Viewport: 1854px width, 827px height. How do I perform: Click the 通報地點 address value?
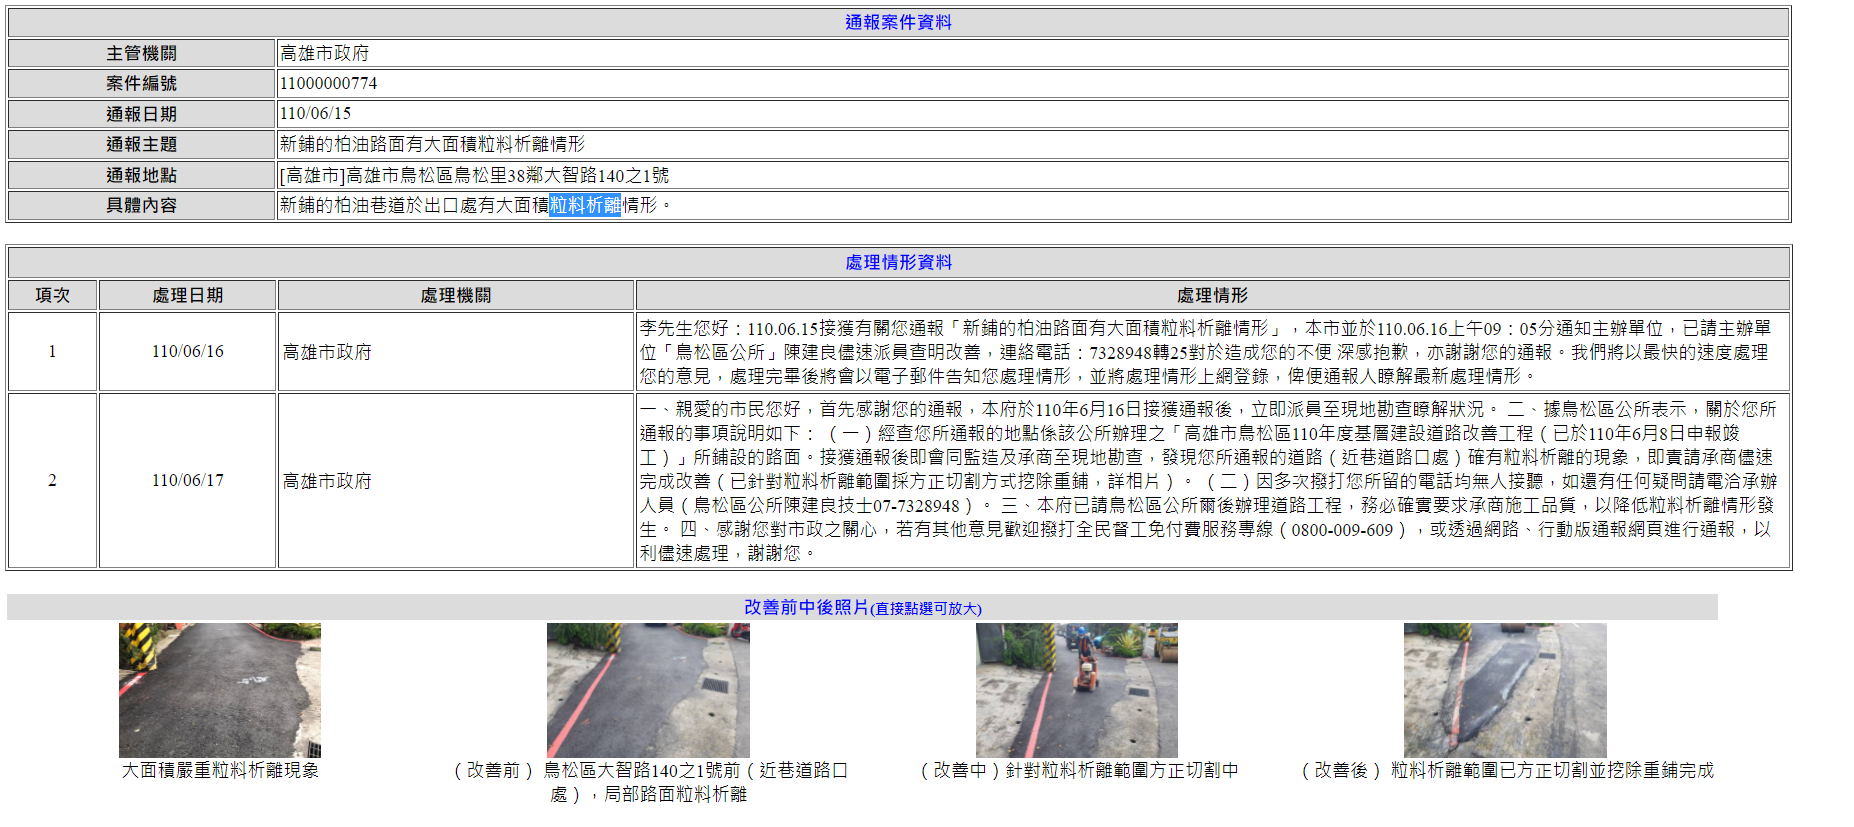pos(474,175)
